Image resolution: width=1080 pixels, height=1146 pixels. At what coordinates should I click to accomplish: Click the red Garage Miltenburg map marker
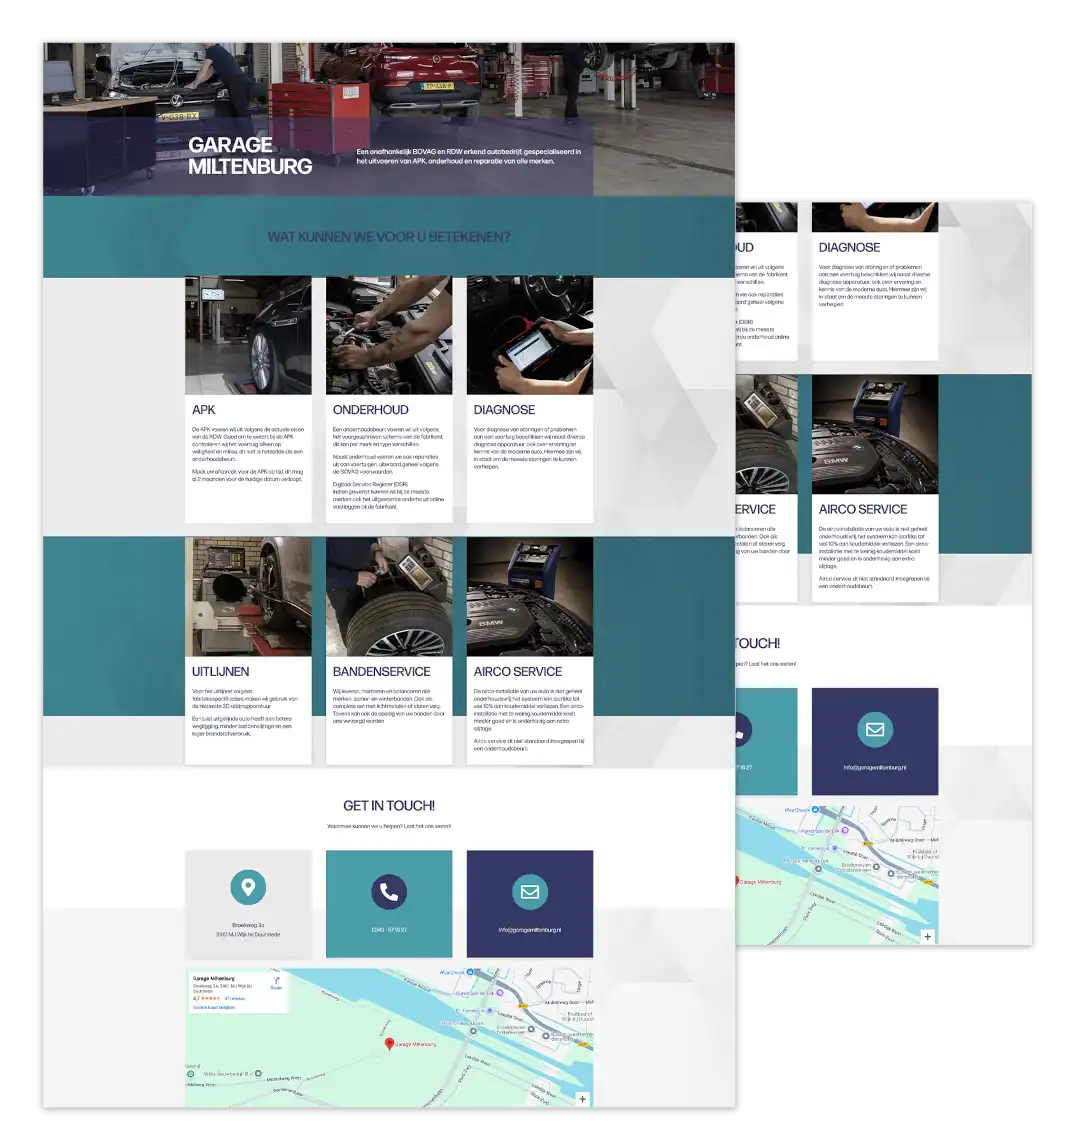click(390, 1043)
